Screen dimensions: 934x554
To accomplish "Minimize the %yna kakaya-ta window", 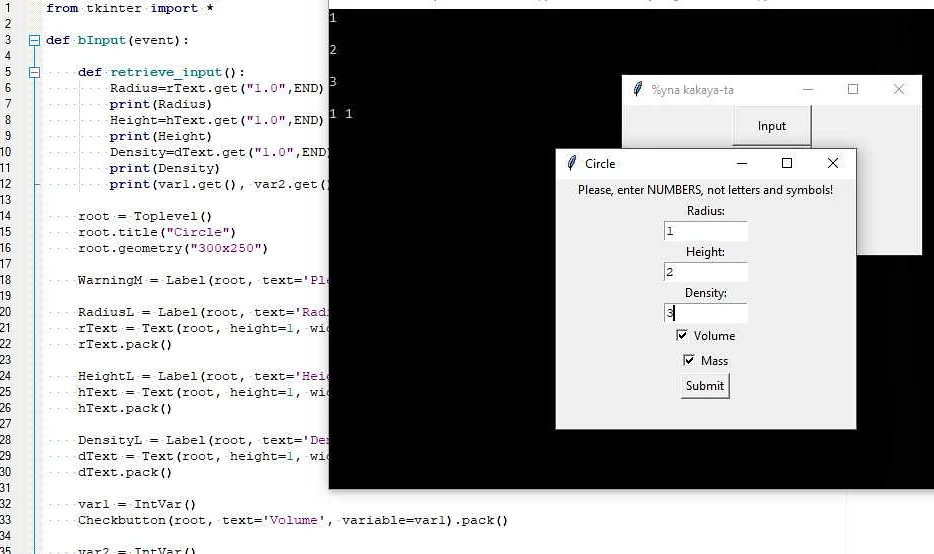I will point(807,90).
